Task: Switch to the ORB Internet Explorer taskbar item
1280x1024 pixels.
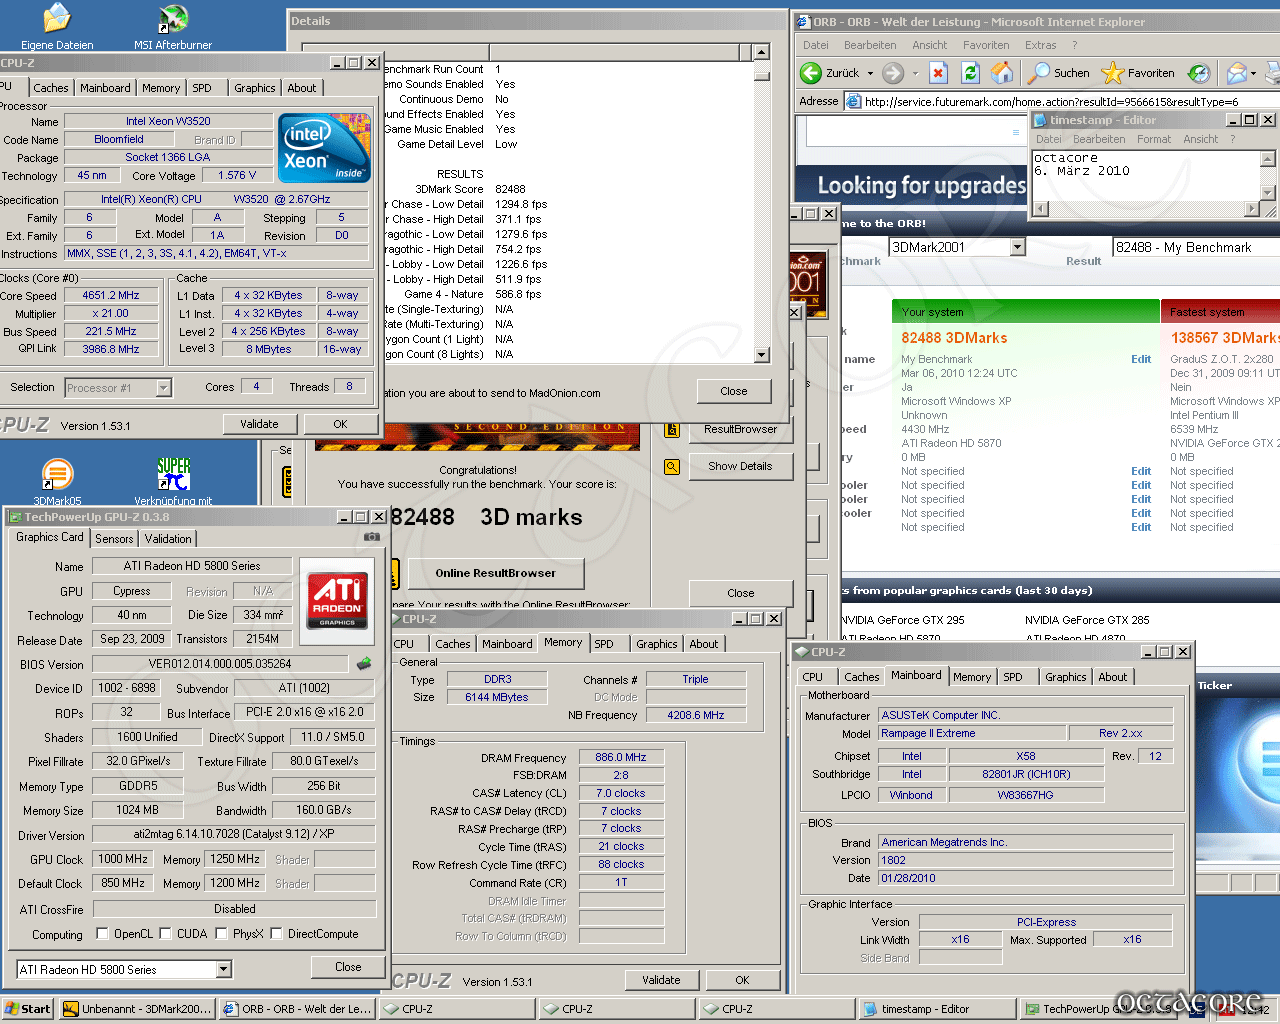Action: coord(297,1009)
